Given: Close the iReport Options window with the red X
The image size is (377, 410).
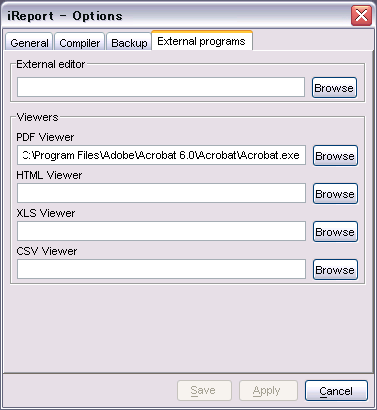Looking at the screenshot, I should coord(361,15).
